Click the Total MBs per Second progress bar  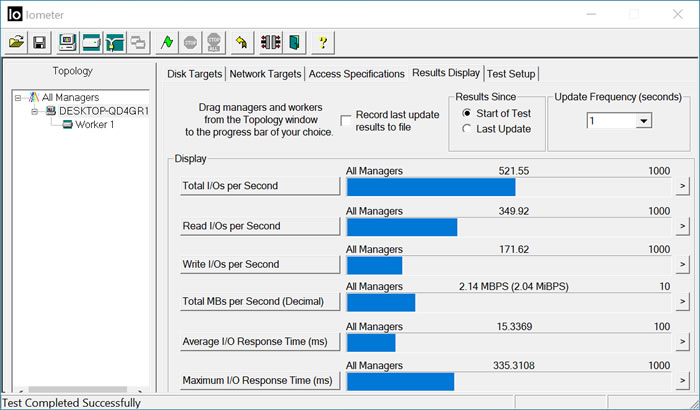coord(509,303)
